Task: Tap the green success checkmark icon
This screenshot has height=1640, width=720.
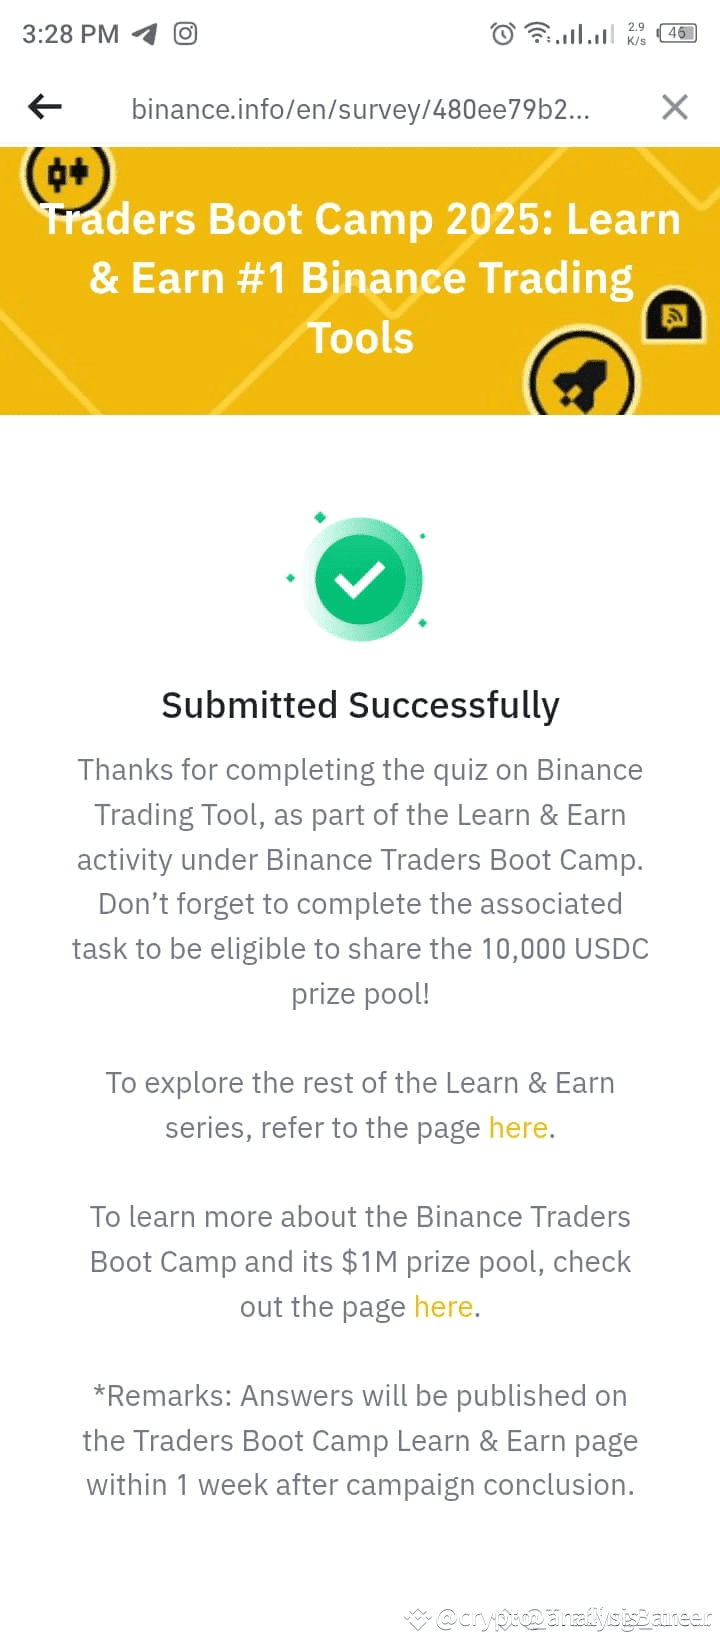Action: coord(362,577)
